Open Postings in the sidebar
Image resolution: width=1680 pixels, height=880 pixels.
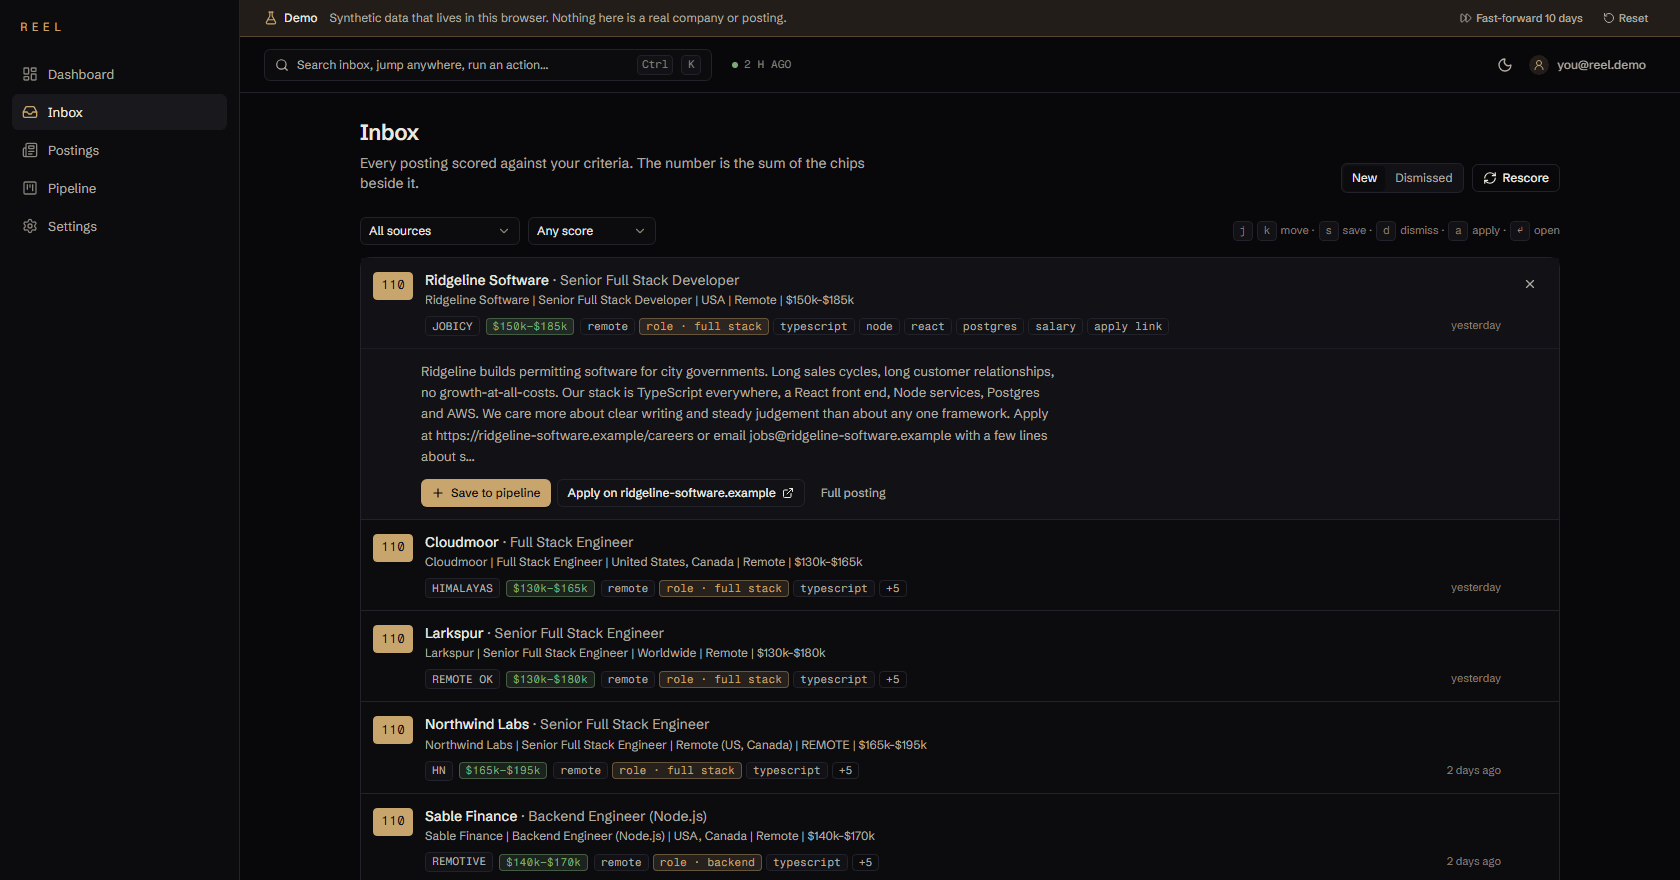[x=119, y=150]
